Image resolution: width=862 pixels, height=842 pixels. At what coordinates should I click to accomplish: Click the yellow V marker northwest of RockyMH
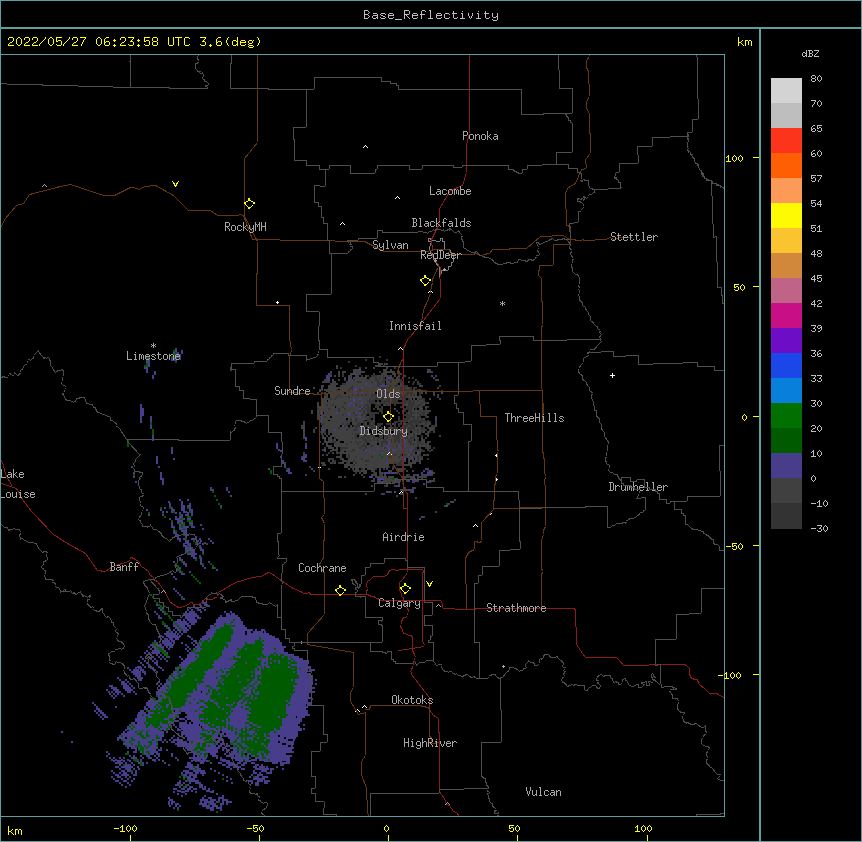point(175,184)
